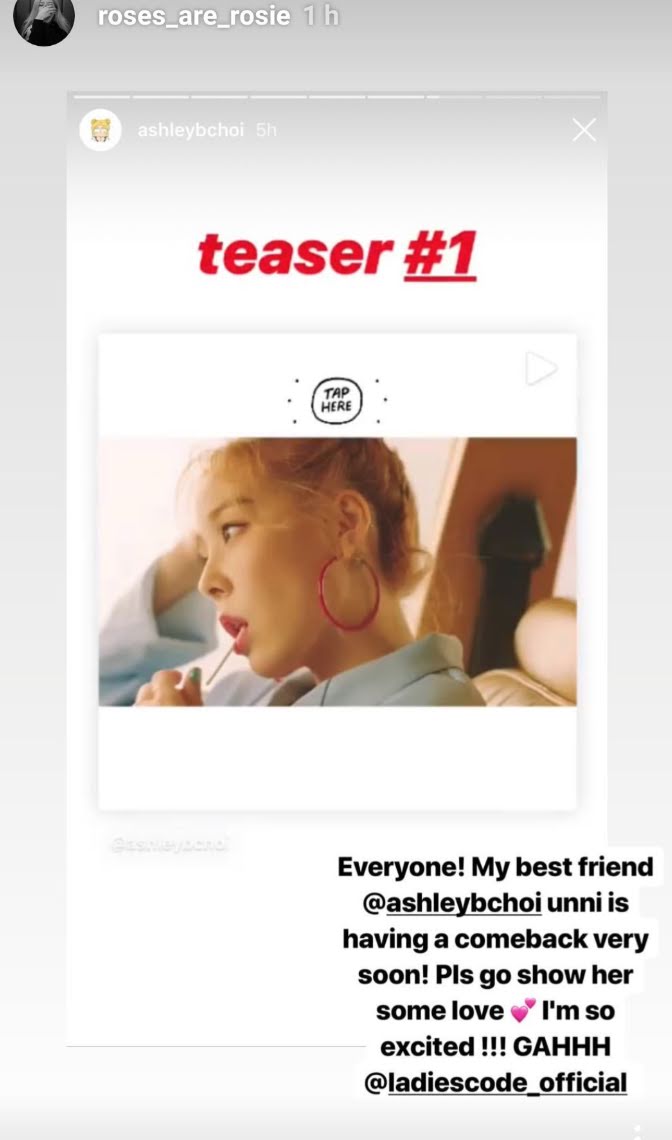Tap the ashleybchoi username in the reshared story
This screenshot has height=1140, width=672.
click(x=191, y=130)
